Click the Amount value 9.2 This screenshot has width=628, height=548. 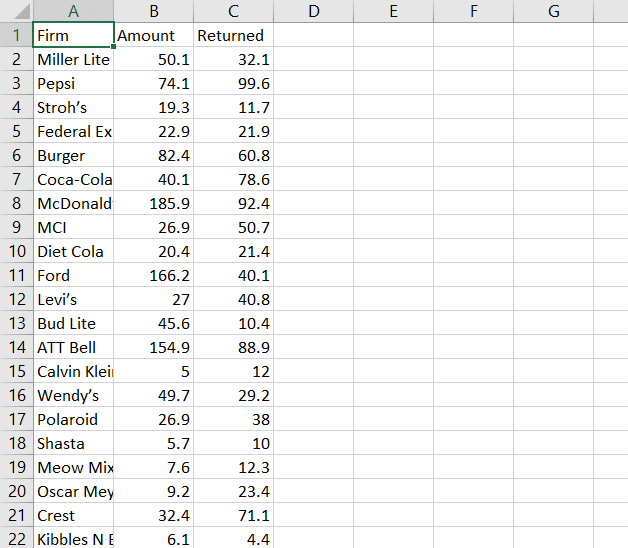point(154,491)
